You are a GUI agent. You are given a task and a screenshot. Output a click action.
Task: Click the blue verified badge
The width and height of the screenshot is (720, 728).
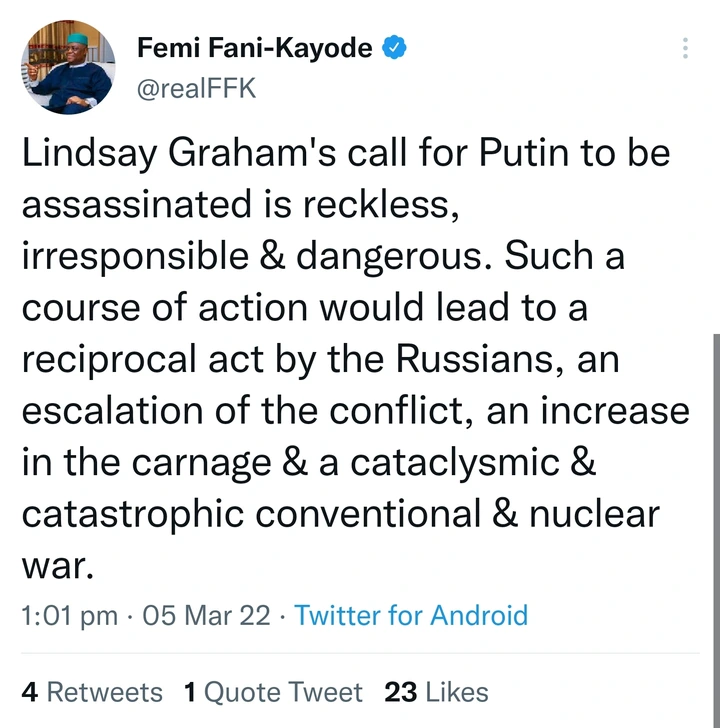(x=394, y=47)
